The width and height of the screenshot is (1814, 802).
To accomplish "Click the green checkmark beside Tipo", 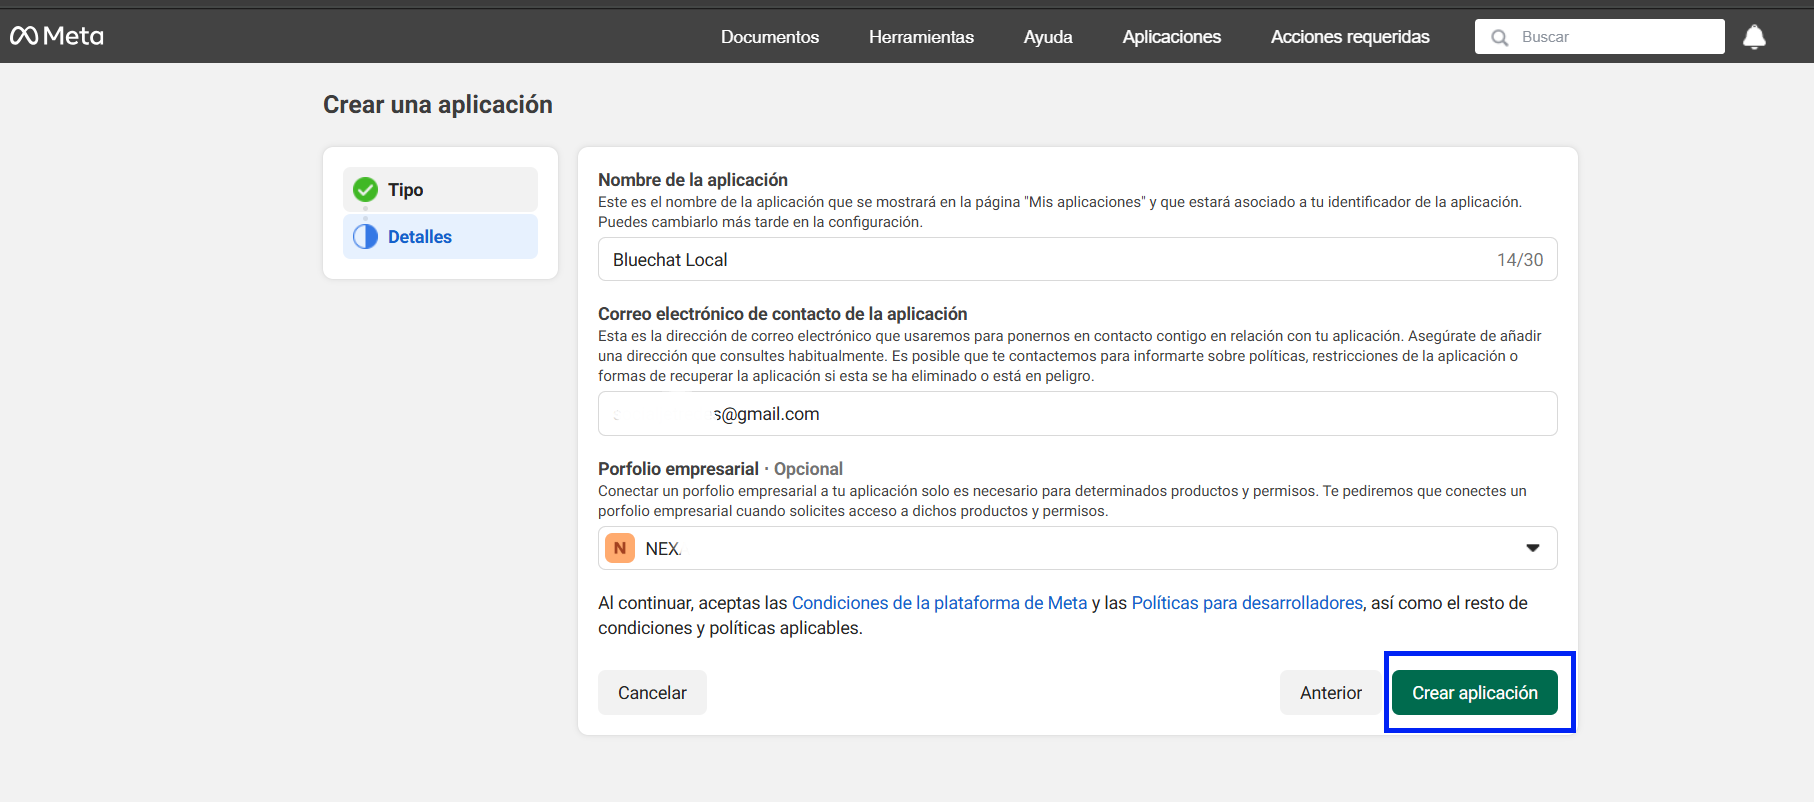I will click(366, 189).
